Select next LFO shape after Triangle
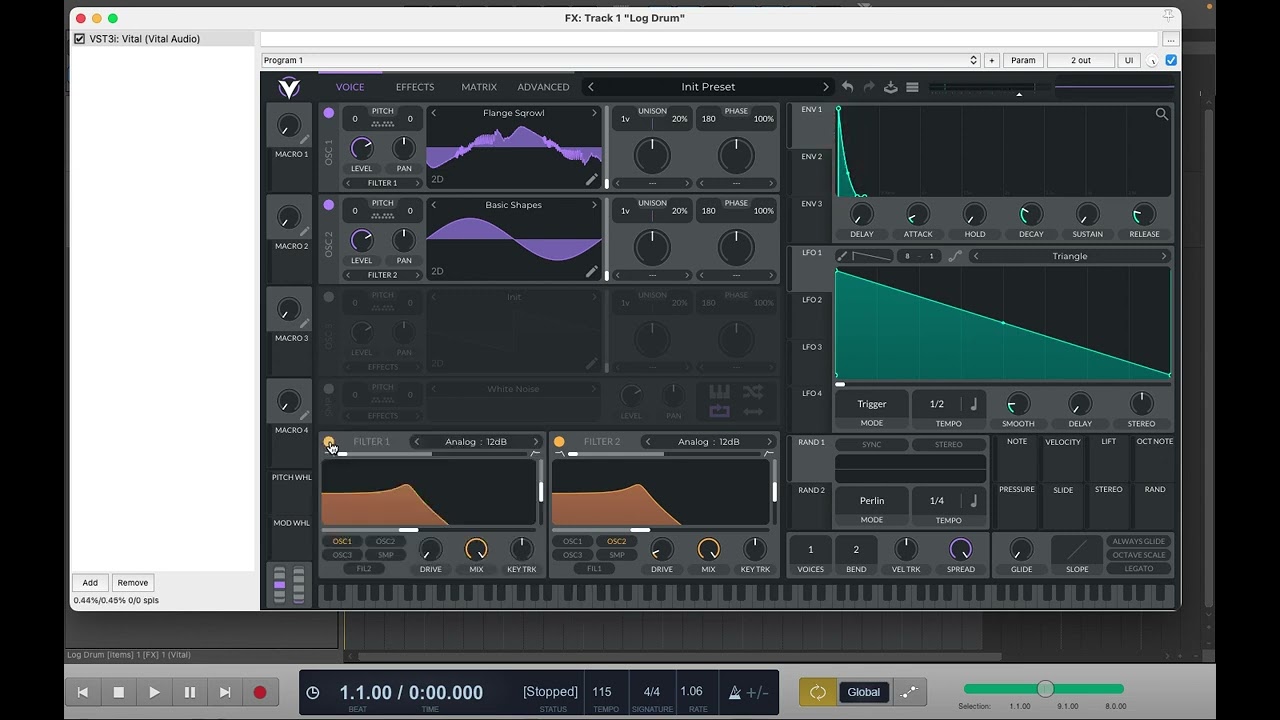1280x720 pixels. pyautogui.click(x=1163, y=256)
